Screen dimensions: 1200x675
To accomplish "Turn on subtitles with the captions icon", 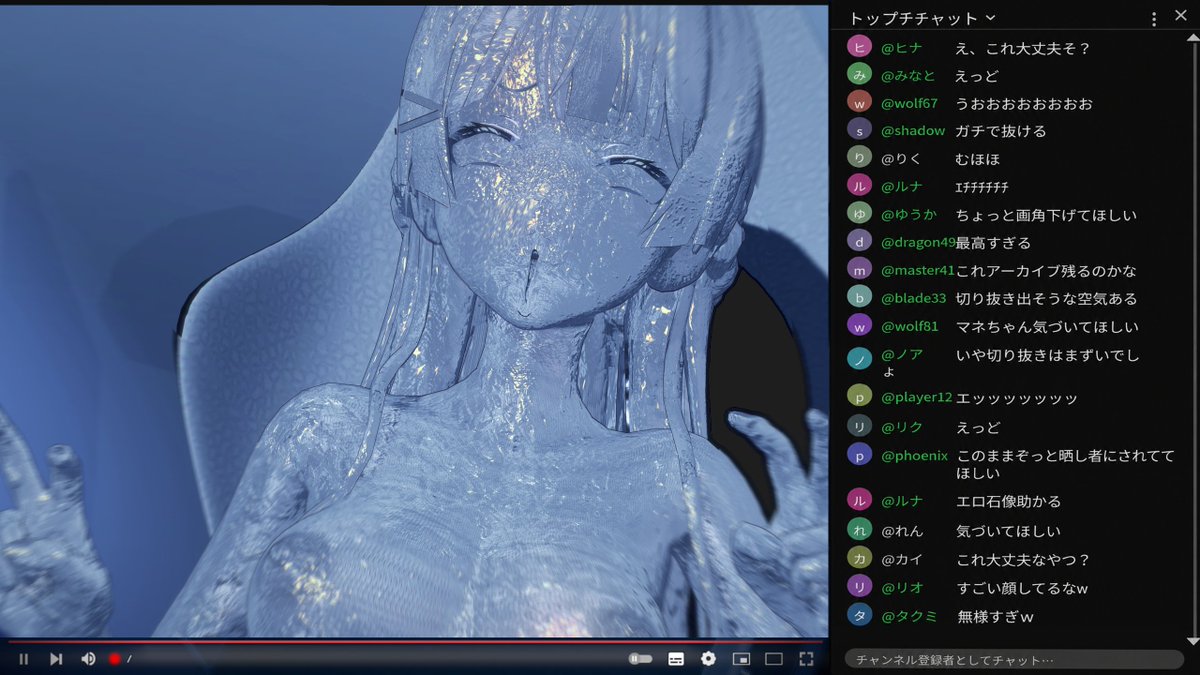I will click(676, 659).
